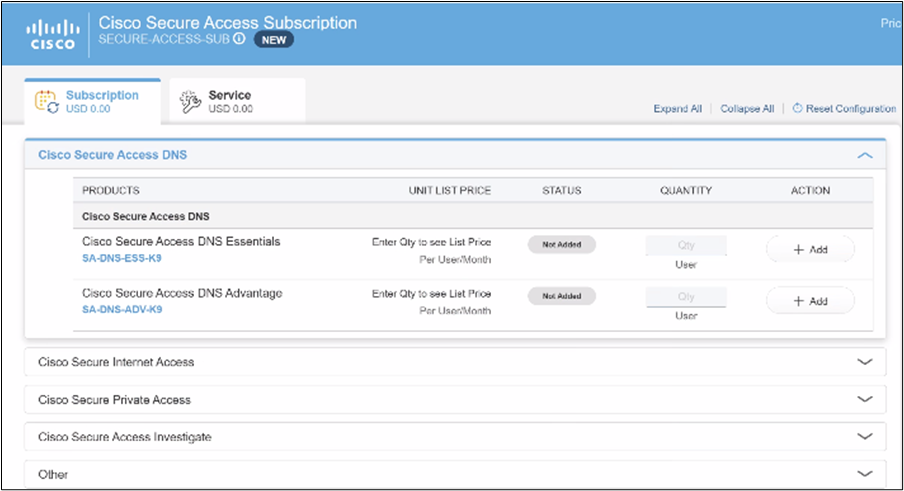Click the Expand All link
This screenshot has width=904, height=491.
pos(677,109)
